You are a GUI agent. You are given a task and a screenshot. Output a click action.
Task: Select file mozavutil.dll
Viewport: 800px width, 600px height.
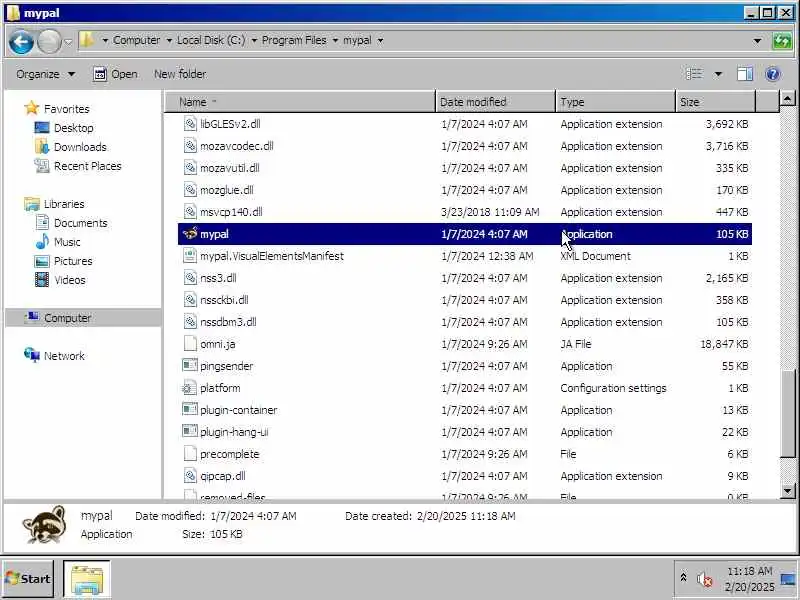pos(230,168)
